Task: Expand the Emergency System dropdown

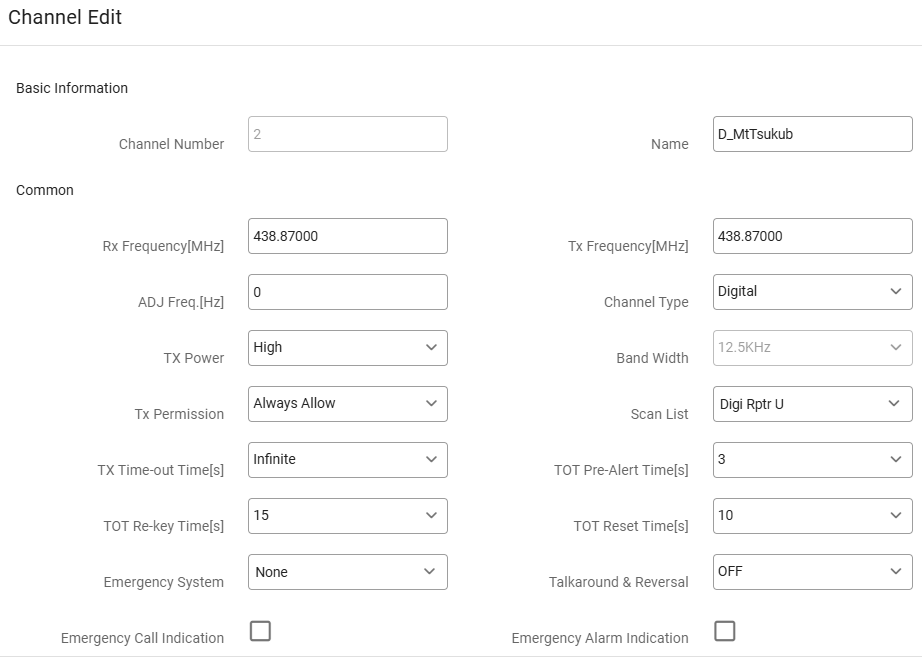Action: click(347, 572)
